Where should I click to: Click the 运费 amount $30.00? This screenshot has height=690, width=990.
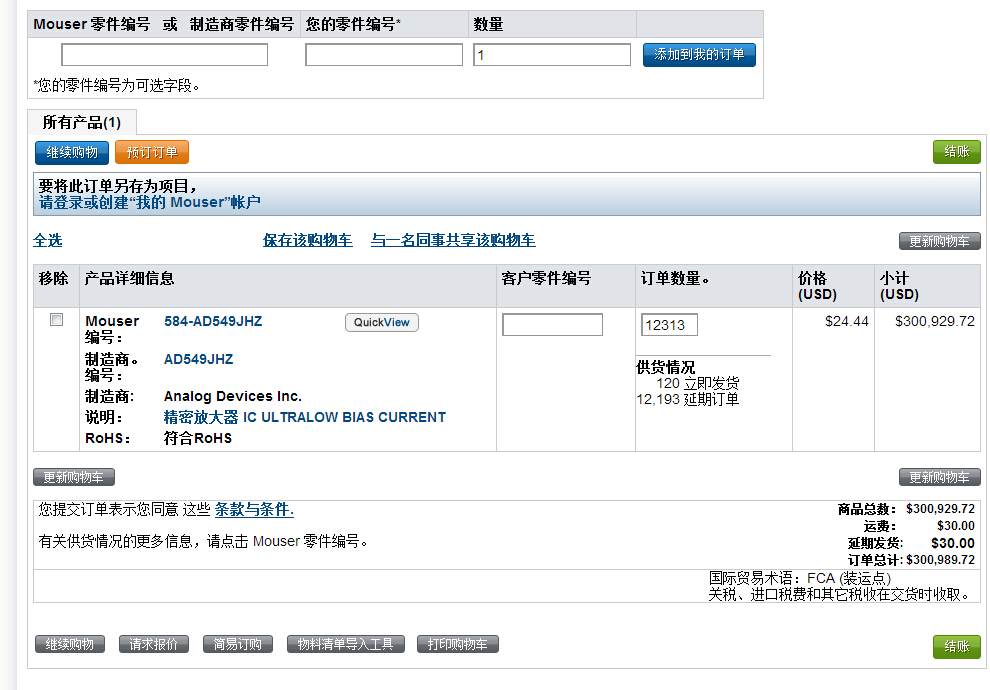click(956, 526)
